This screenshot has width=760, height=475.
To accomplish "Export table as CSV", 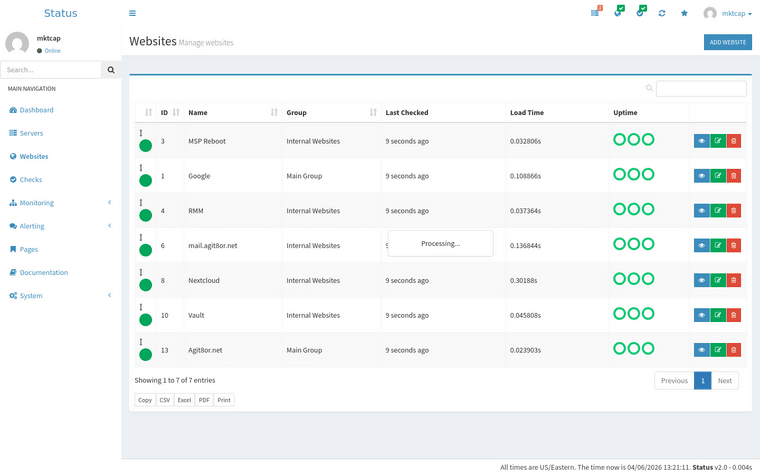I will point(165,400).
